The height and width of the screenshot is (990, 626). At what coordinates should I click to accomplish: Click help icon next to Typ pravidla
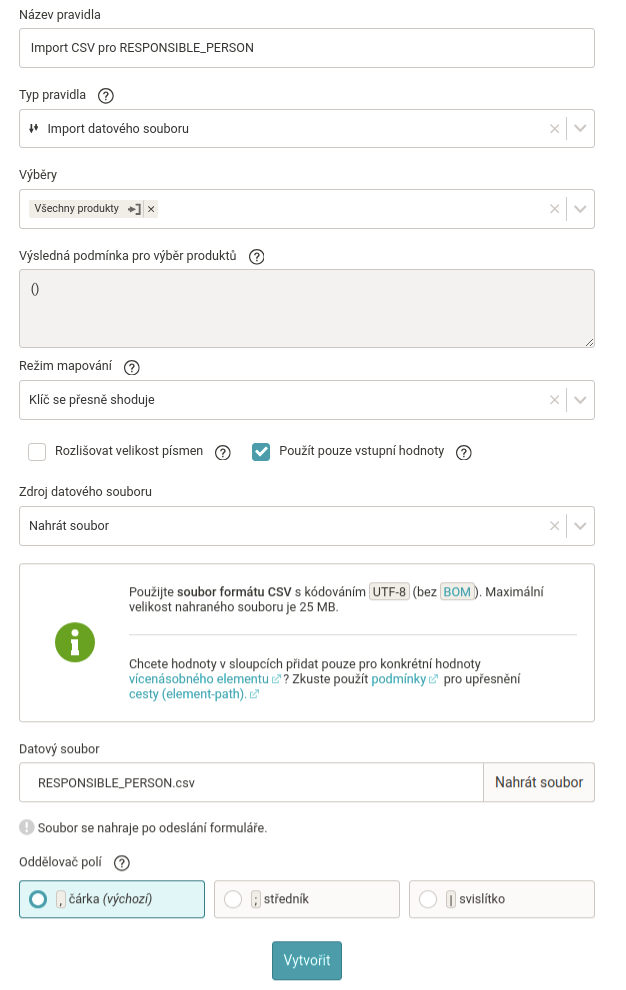click(106, 96)
